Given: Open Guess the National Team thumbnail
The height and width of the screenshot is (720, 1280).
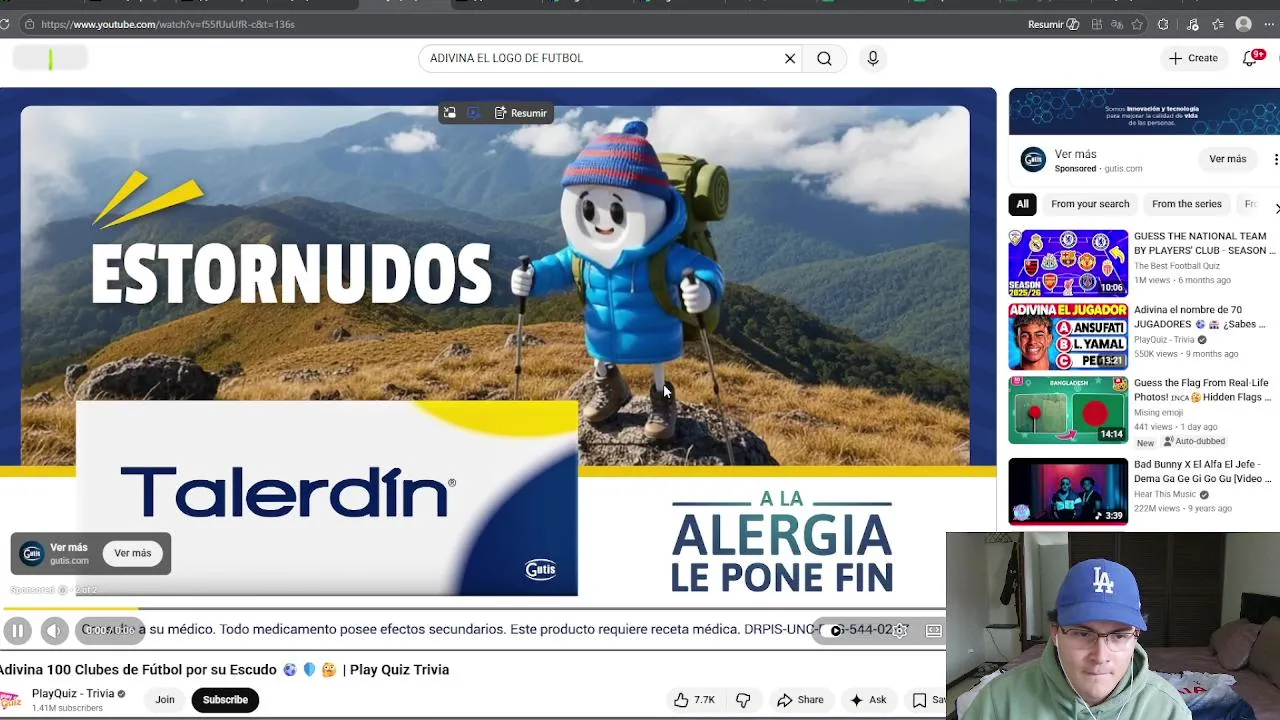Looking at the screenshot, I should click(1068, 263).
